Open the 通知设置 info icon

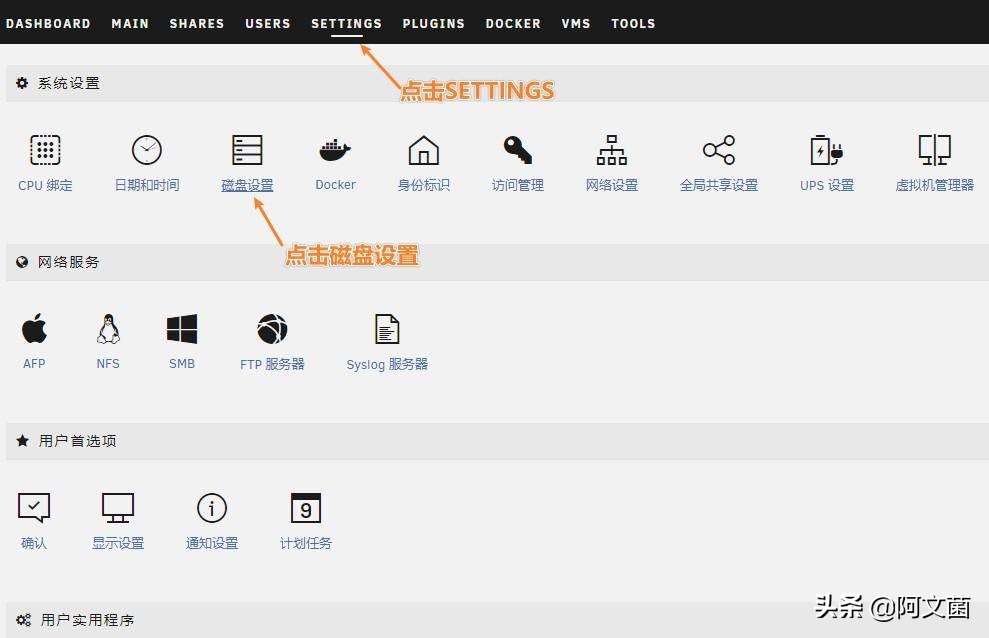tap(211, 510)
